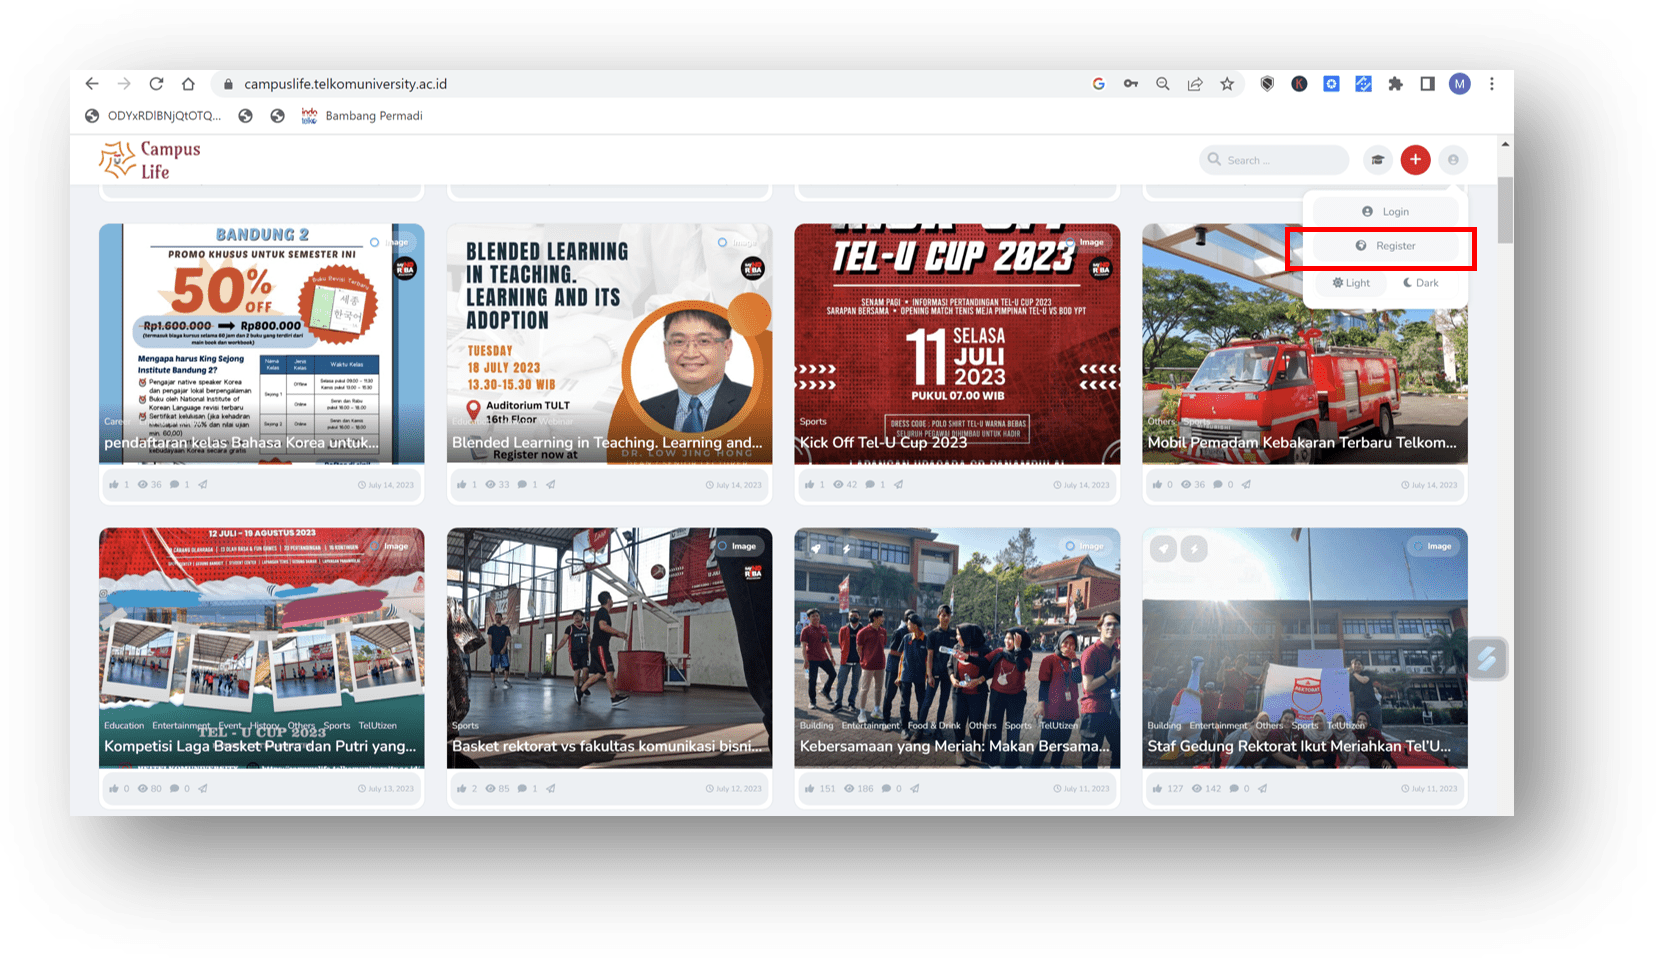
Task: Switch to the Light theme
Action: pos(1351,283)
